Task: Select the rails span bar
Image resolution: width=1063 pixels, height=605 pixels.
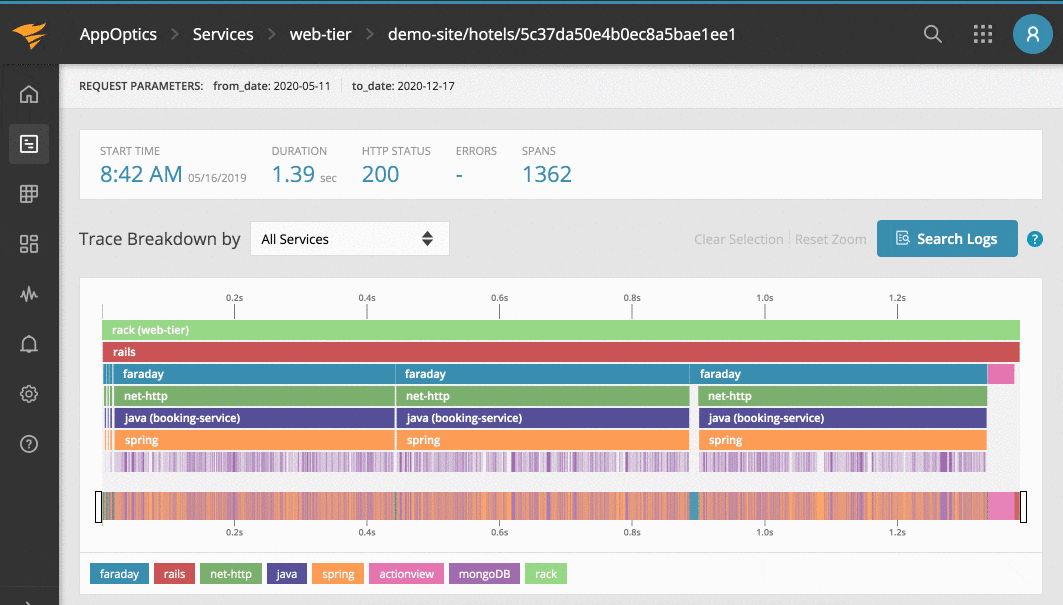Action: (x=561, y=352)
